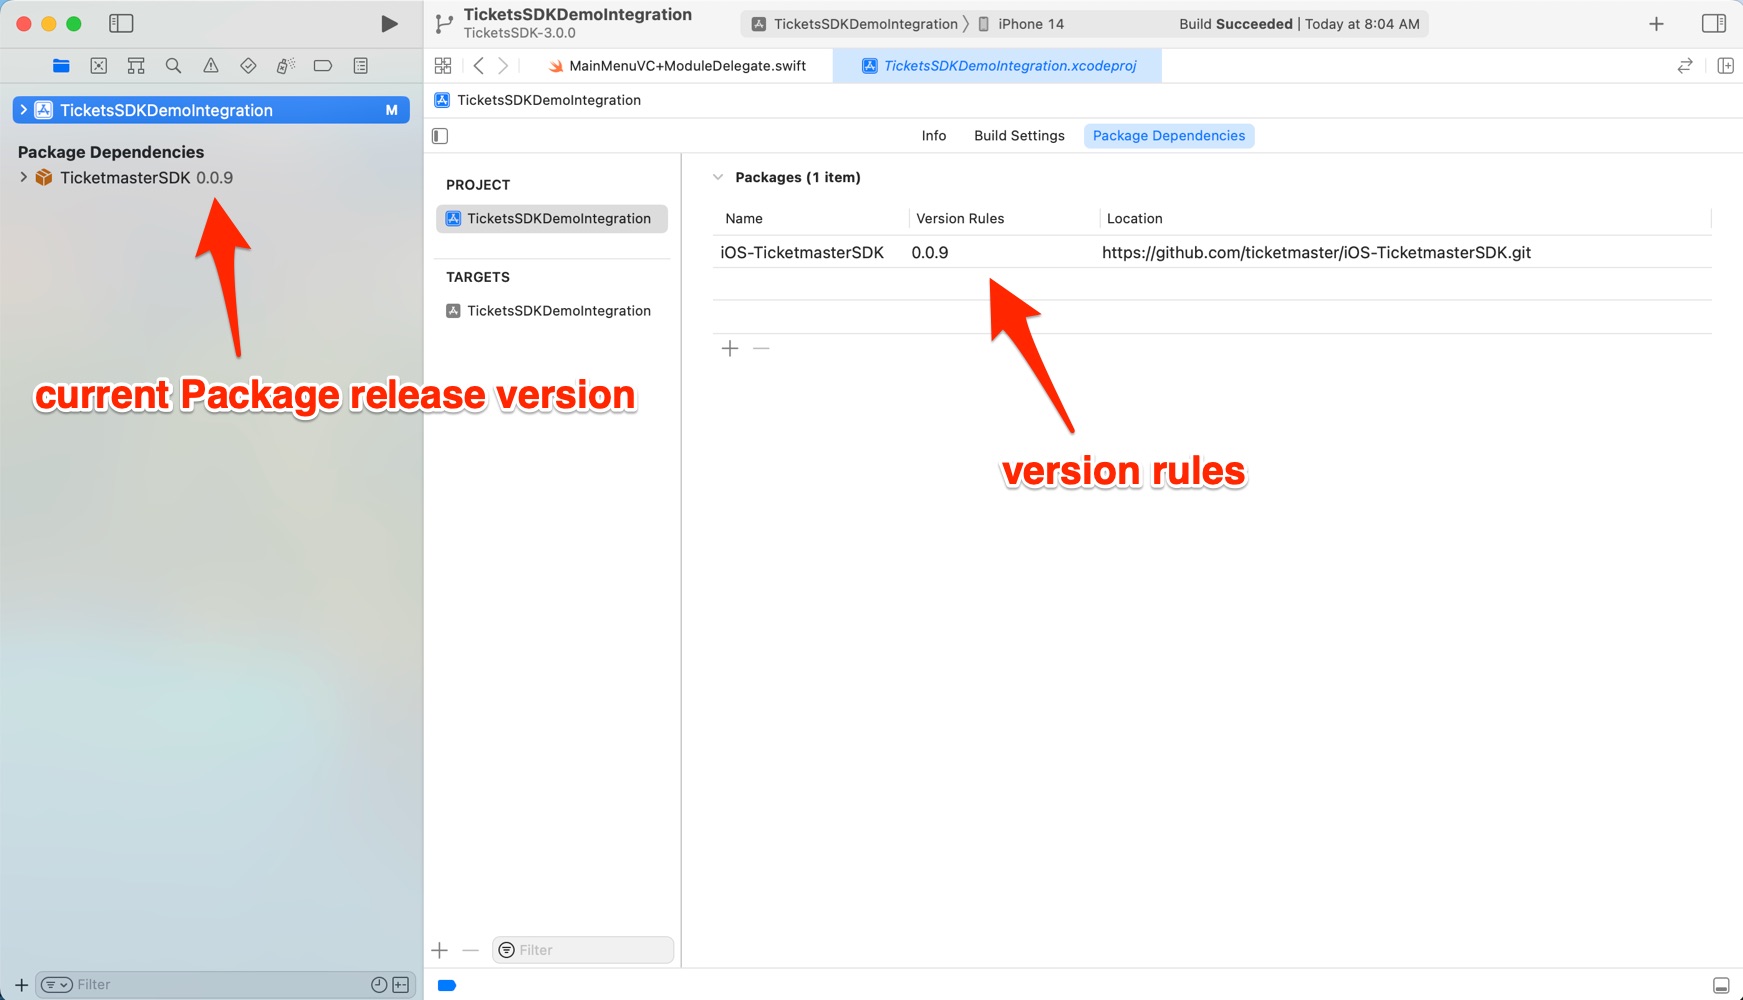The height and width of the screenshot is (1000, 1743).
Task: Add an editor on the right
Action: (1725, 66)
